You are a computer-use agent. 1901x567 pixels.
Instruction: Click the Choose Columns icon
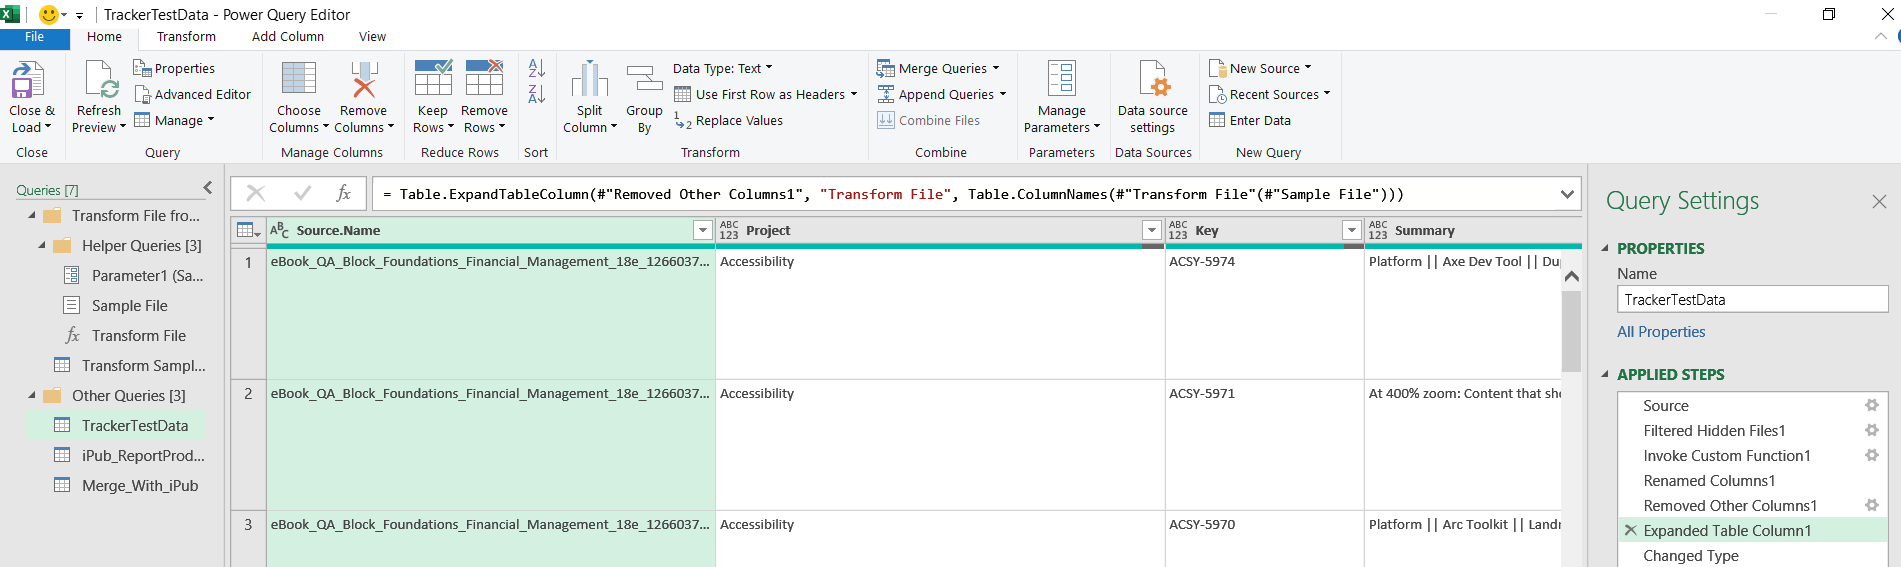click(x=299, y=78)
